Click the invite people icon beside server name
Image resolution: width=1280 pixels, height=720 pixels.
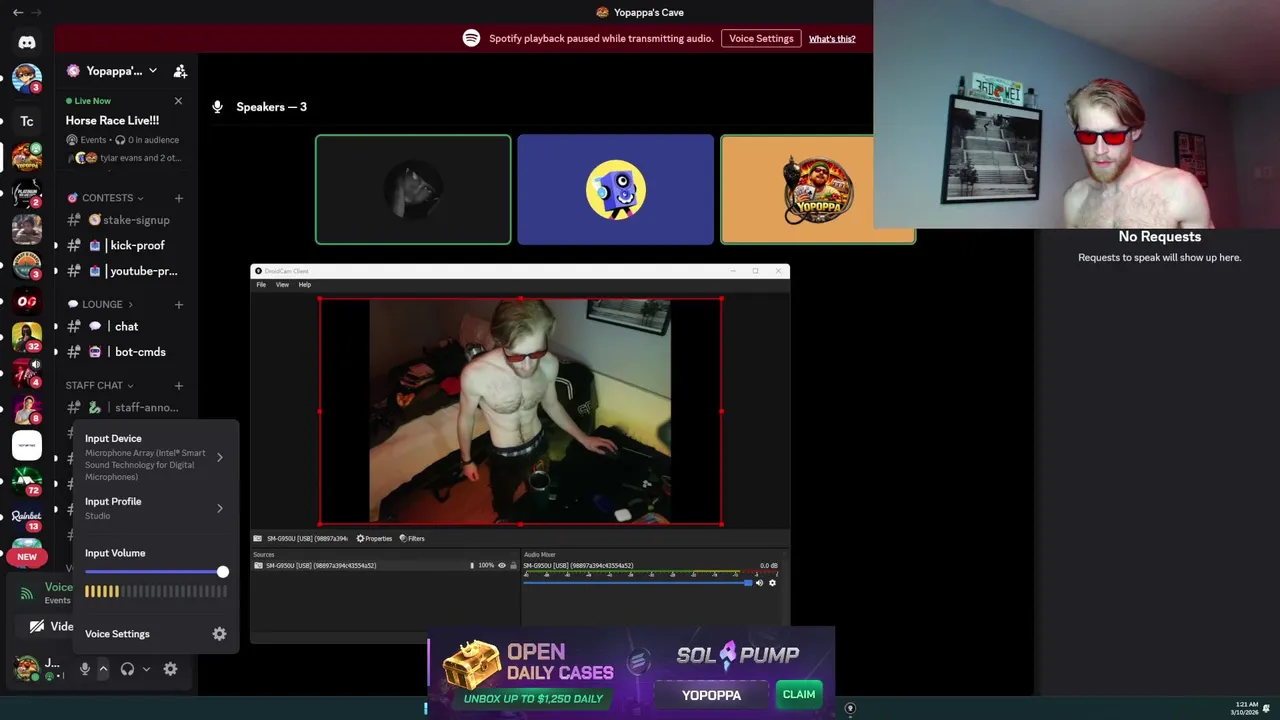point(180,71)
